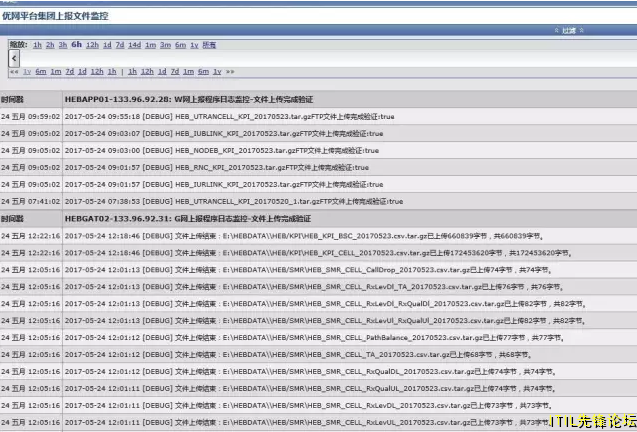Set zoom to 7d in 缩放 row

120,45
